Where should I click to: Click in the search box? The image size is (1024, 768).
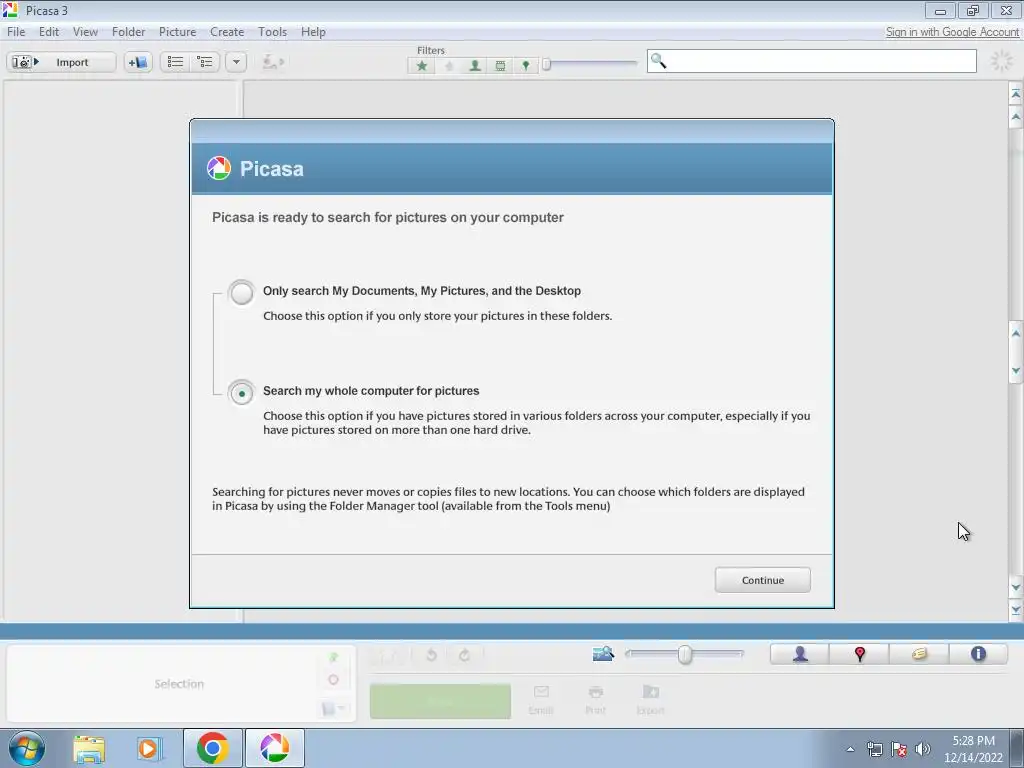coord(811,61)
